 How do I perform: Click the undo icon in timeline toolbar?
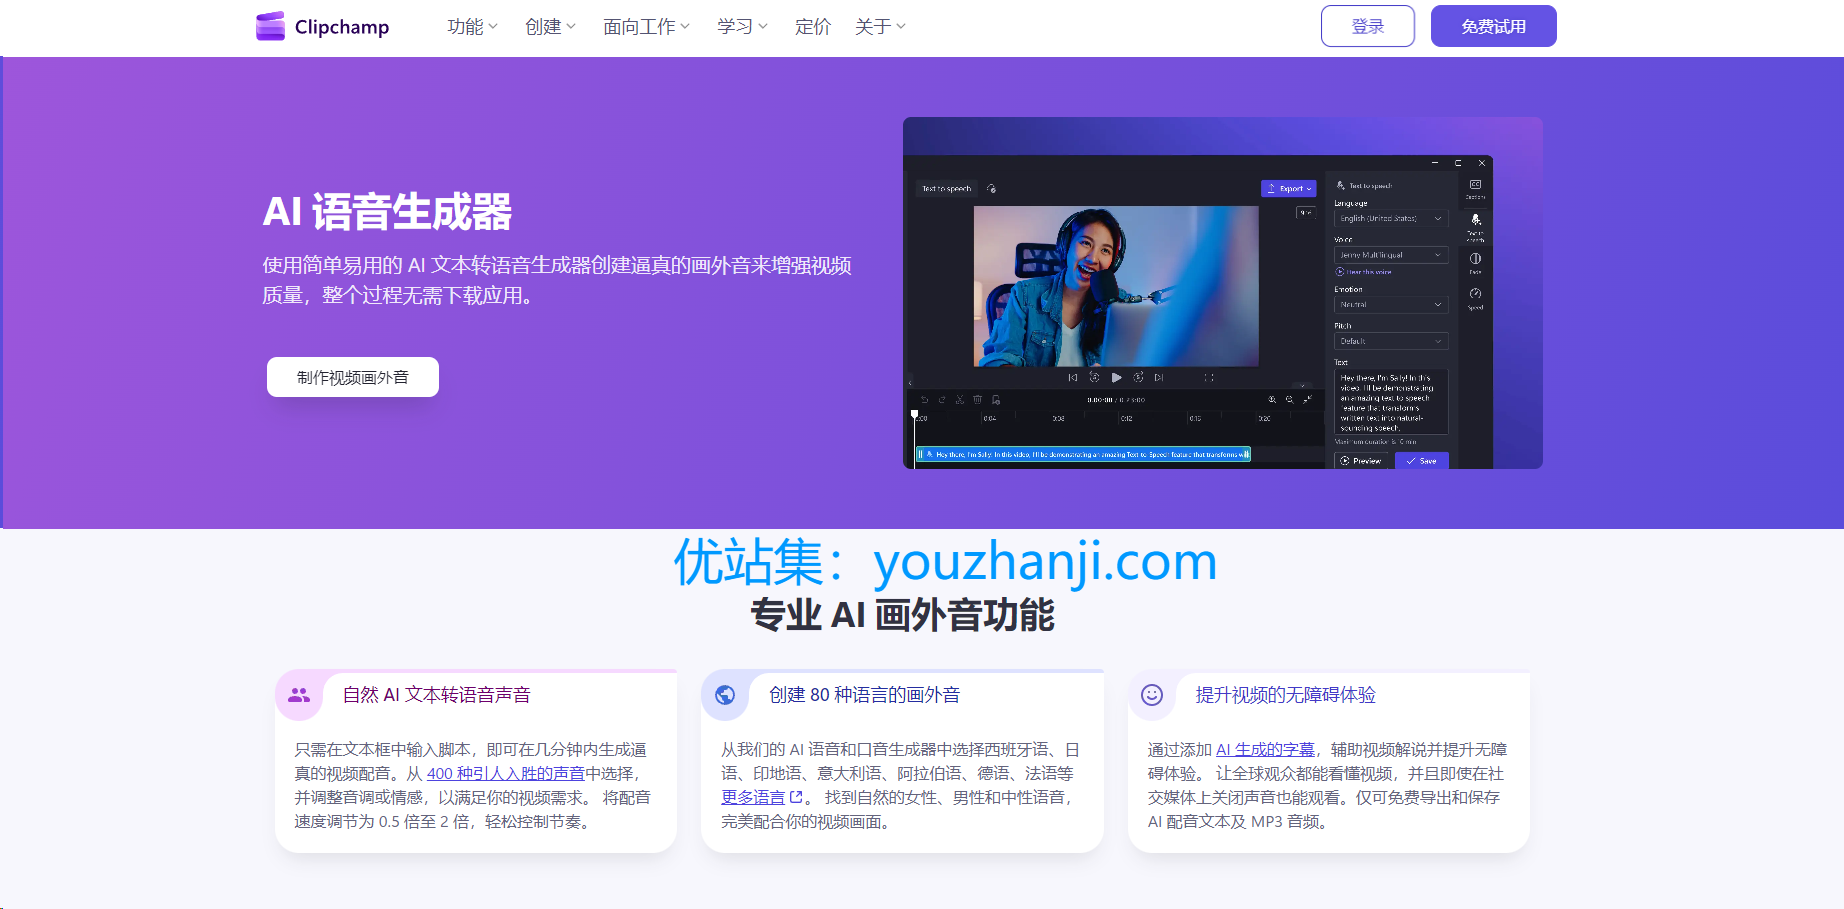[x=924, y=400]
